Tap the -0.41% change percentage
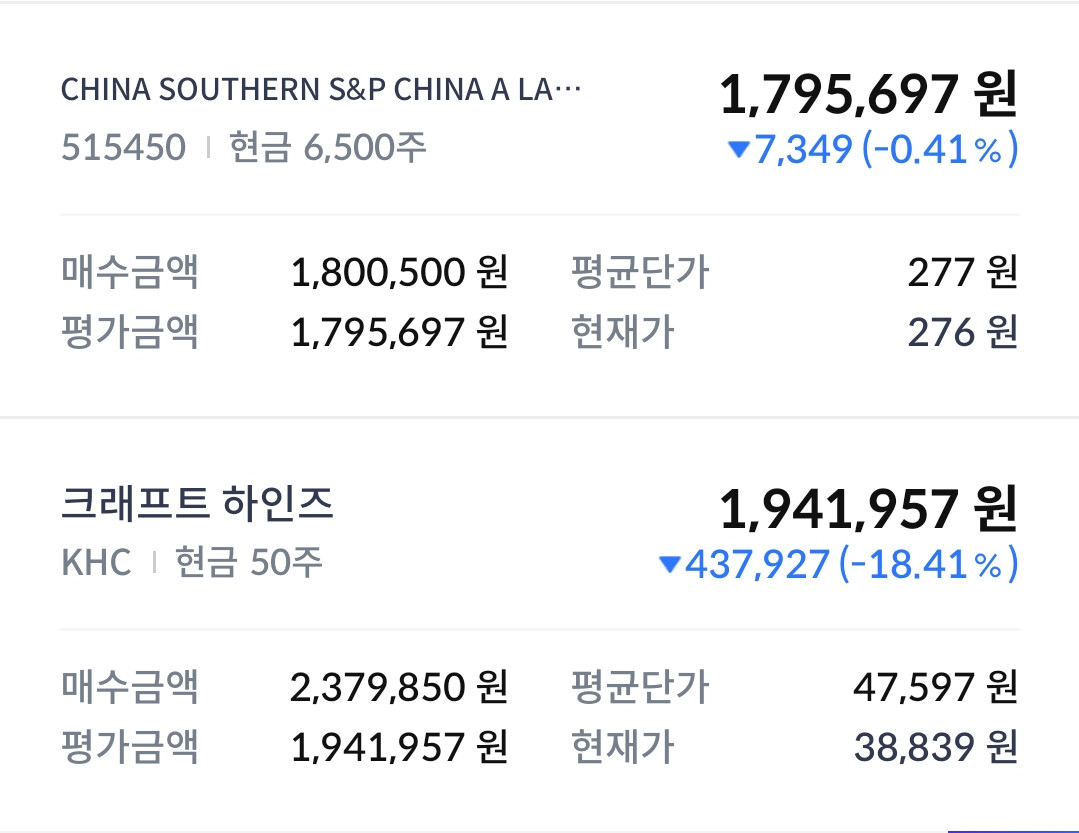Screen dimensions: 1079x833 pyautogui.click(x=940, y=150)
